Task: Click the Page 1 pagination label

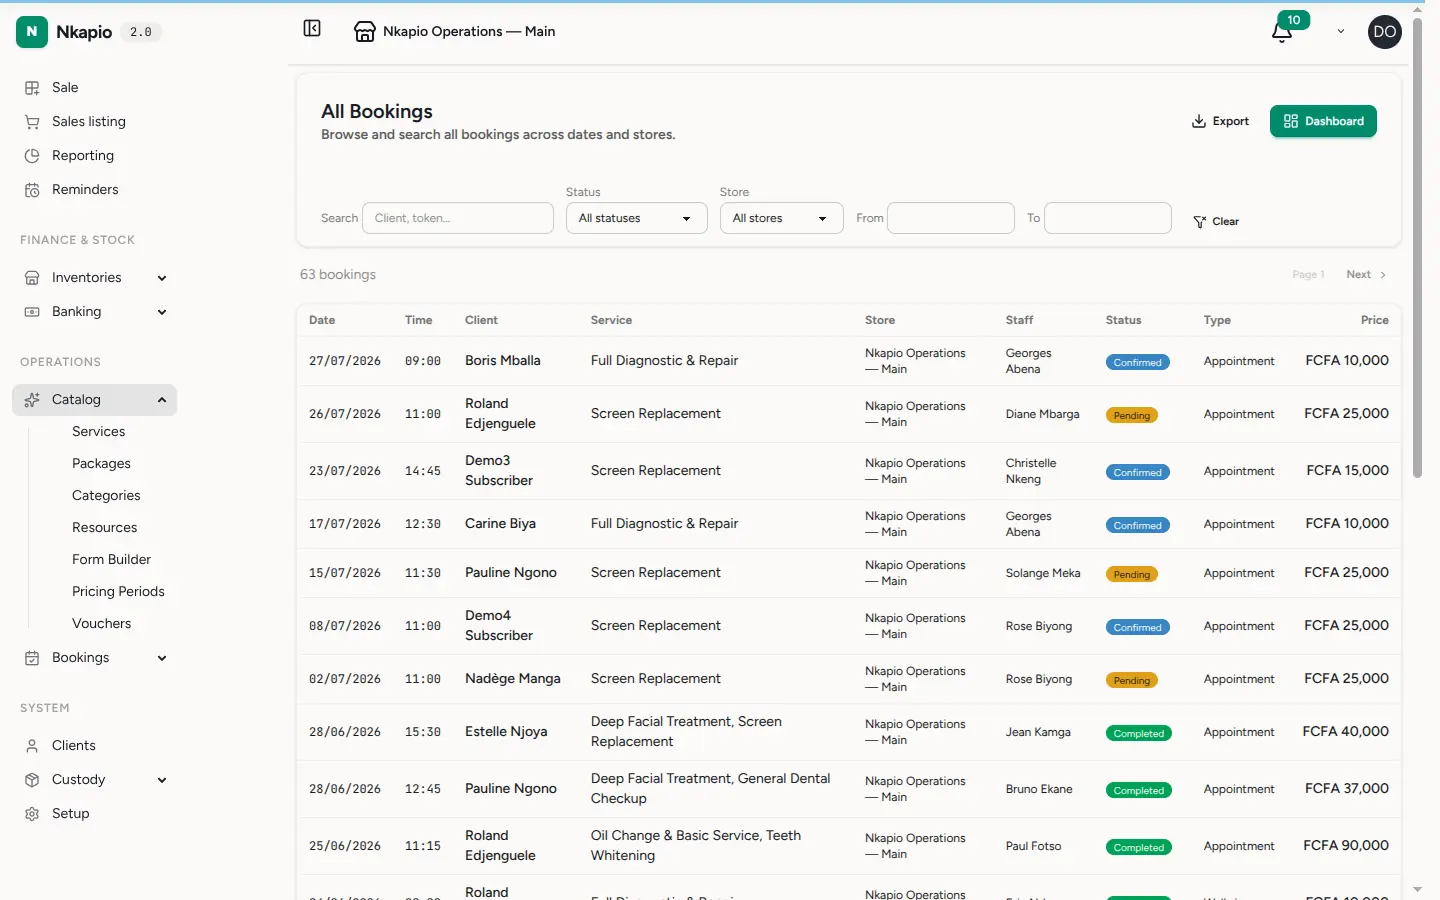Action: click(x=1308, y=275)
